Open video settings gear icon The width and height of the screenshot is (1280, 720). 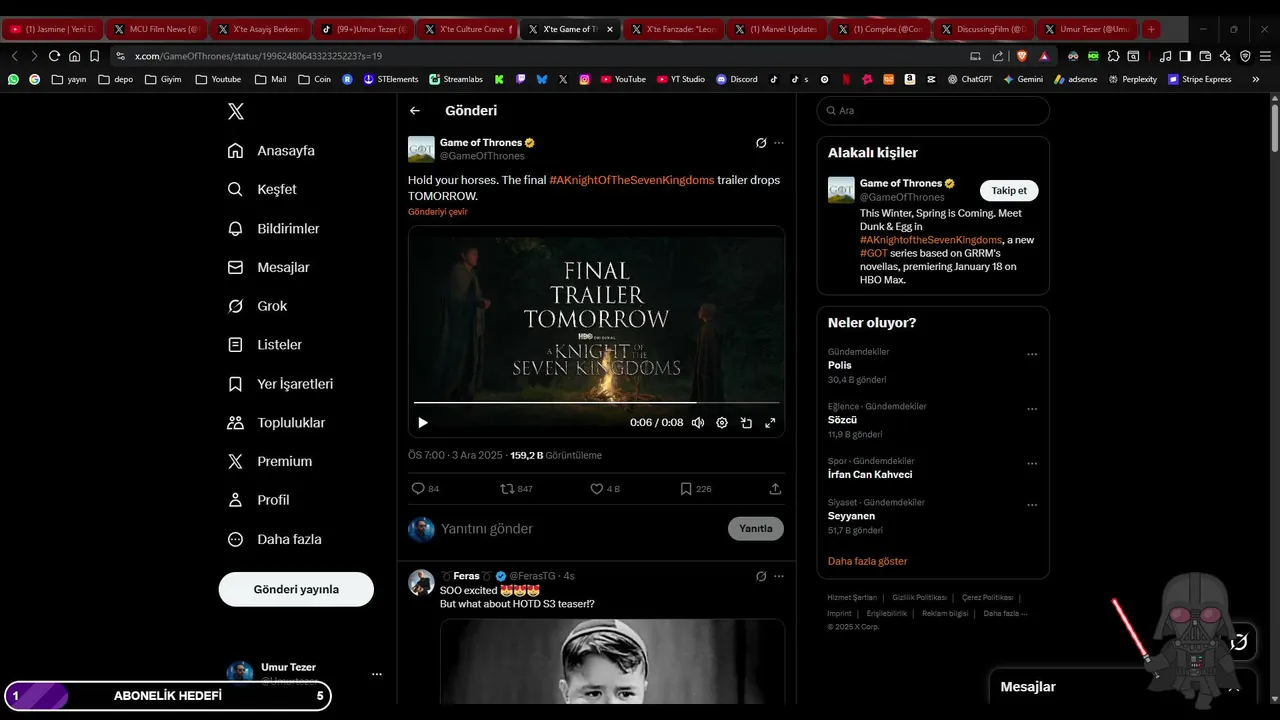pyautogui.click(x=722, y=423)
